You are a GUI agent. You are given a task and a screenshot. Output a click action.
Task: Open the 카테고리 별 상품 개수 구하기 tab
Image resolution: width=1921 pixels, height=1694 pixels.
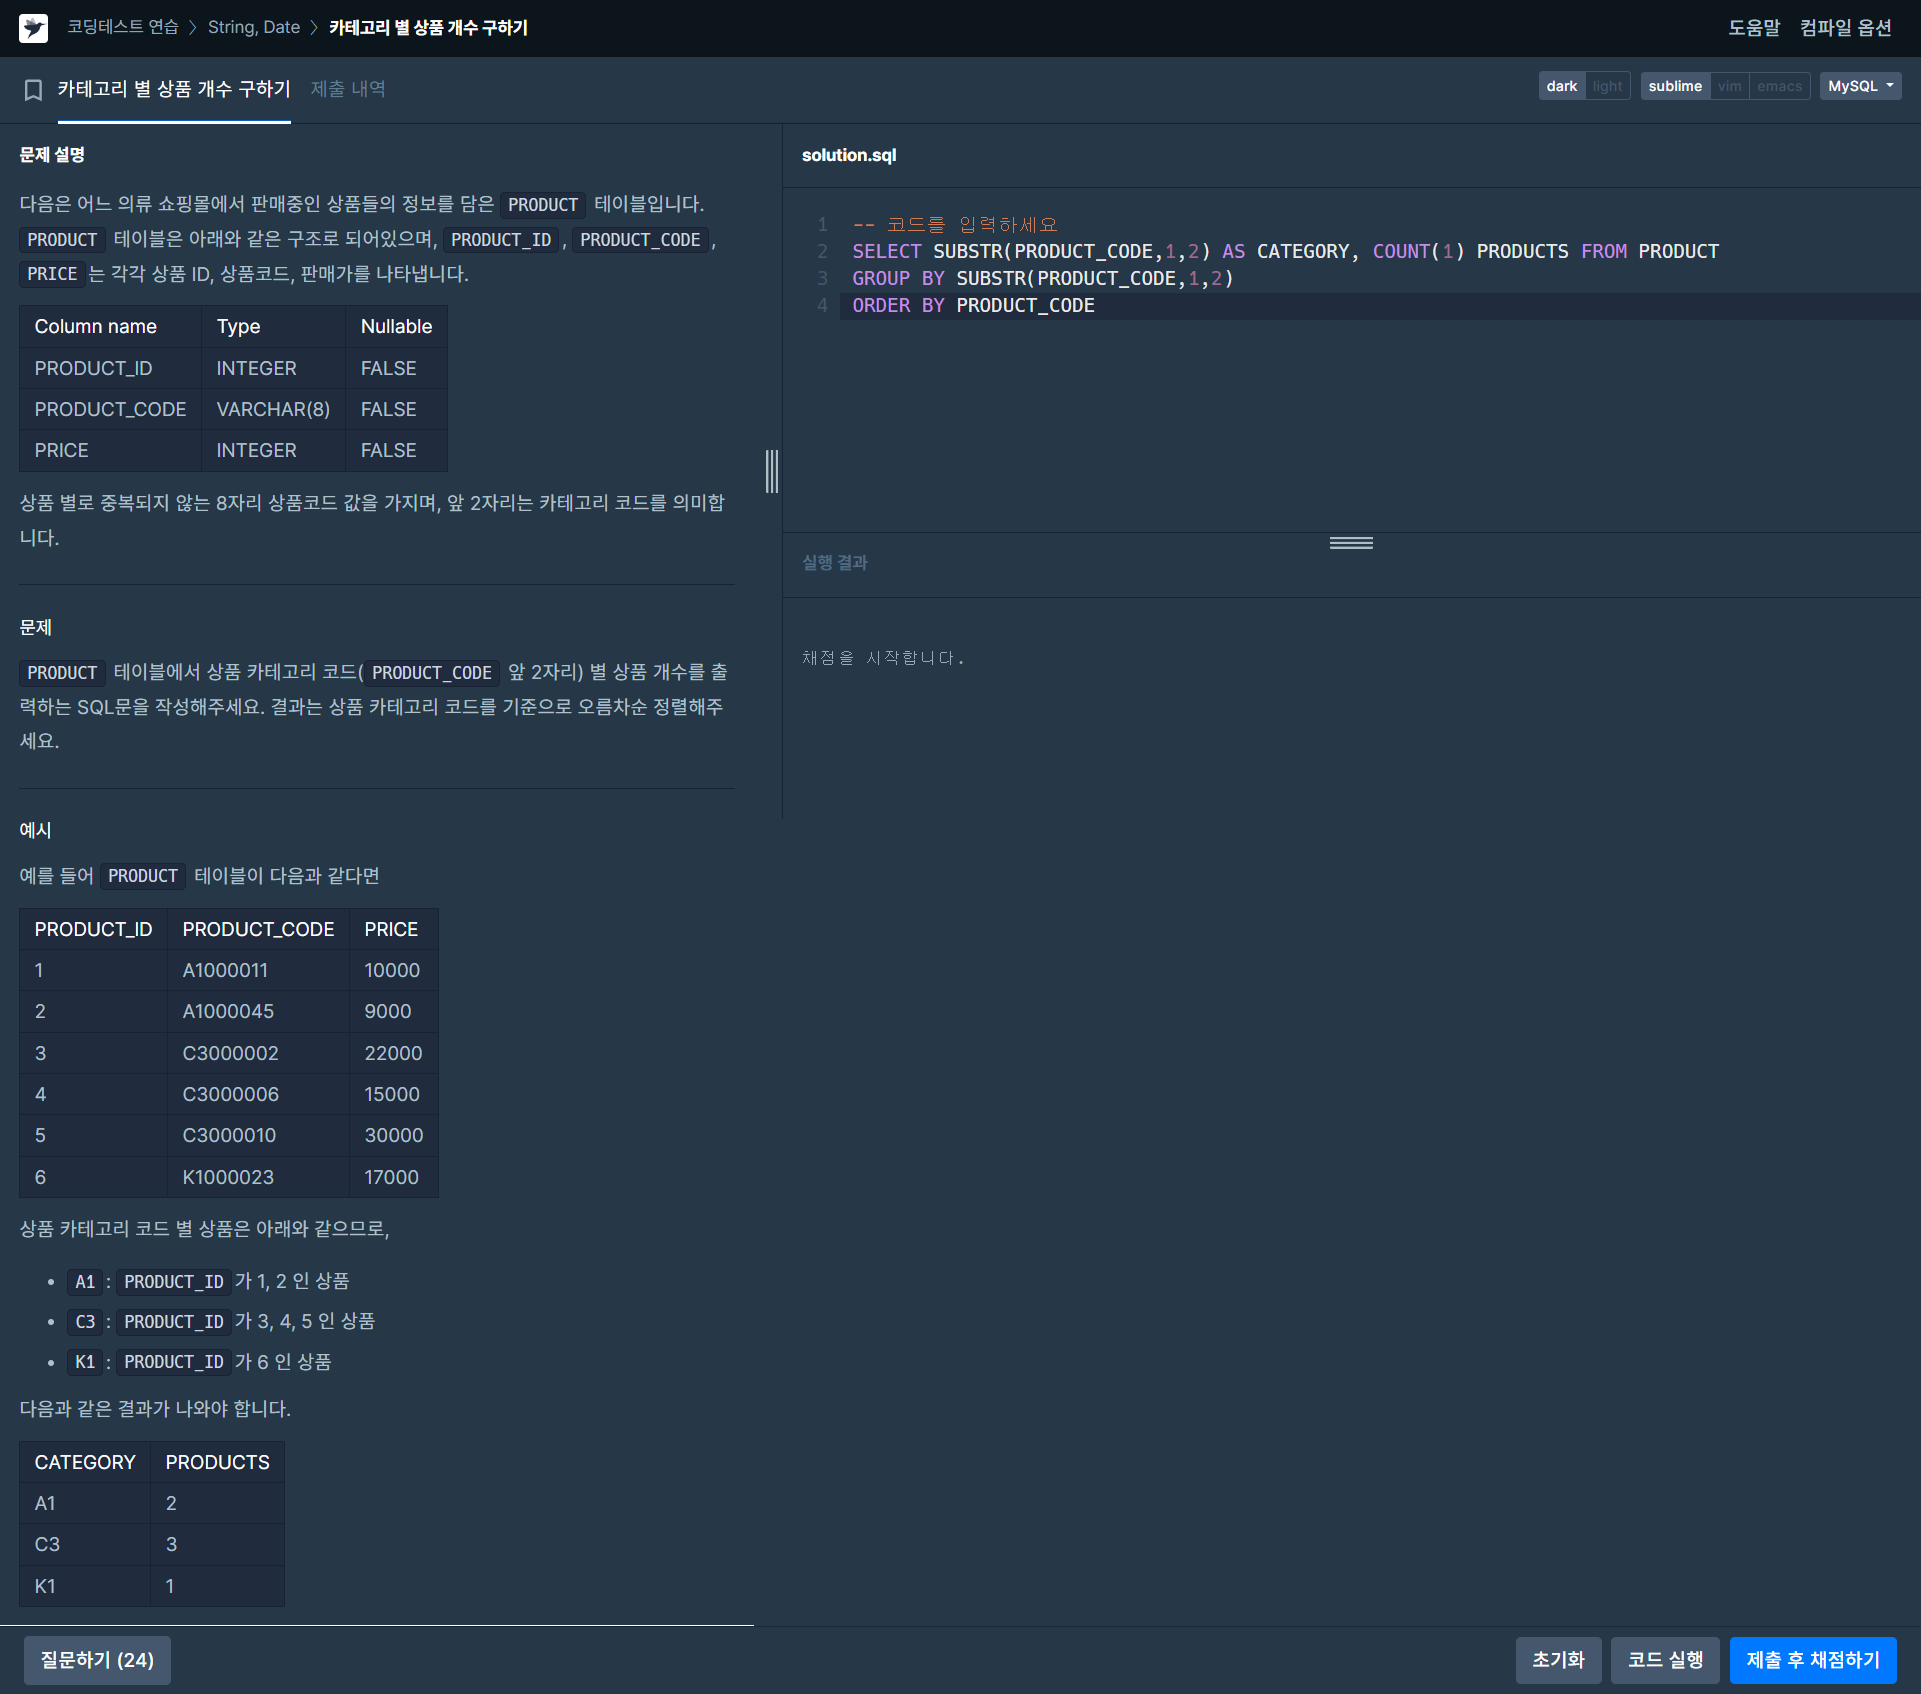(174, 89)
